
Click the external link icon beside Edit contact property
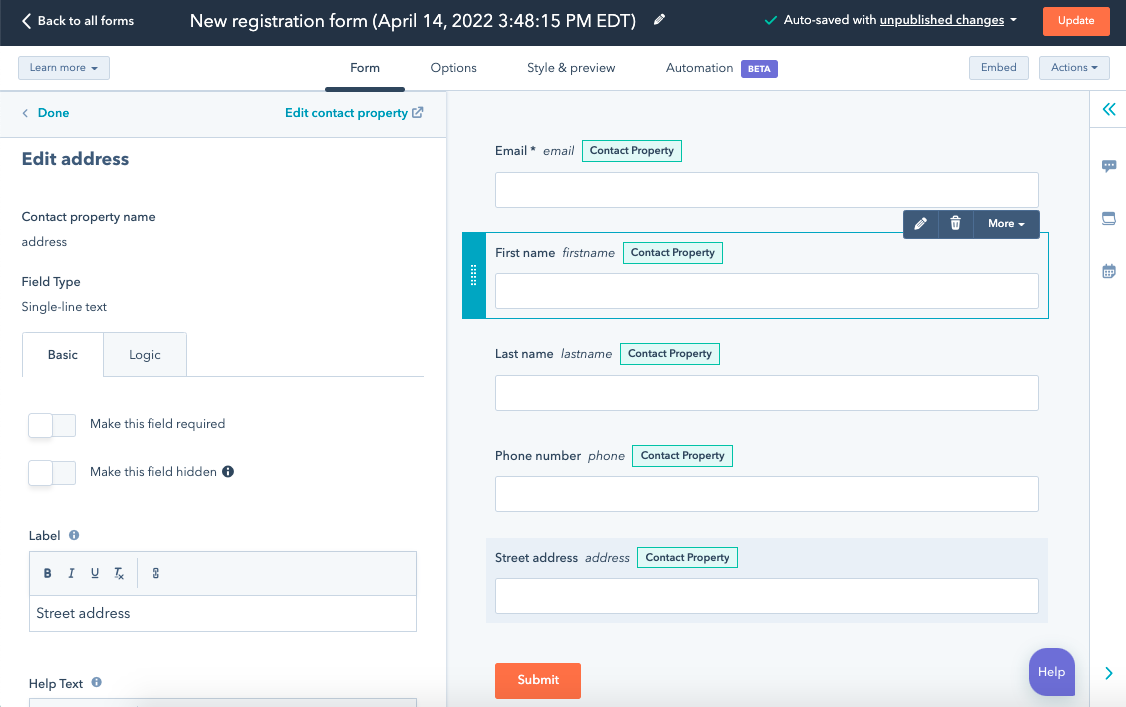pos(417,112)
